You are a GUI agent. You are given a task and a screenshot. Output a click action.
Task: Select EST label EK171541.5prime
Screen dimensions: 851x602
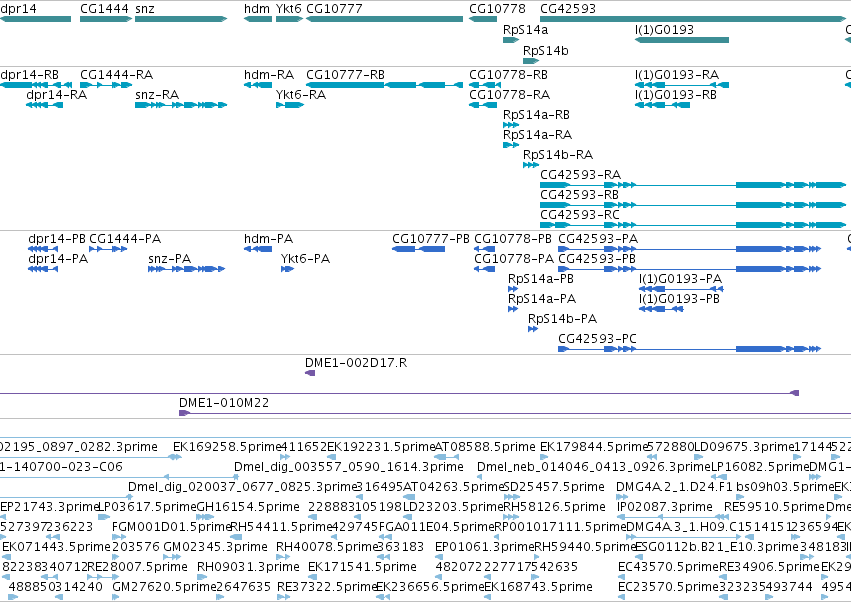pos(362,567)
